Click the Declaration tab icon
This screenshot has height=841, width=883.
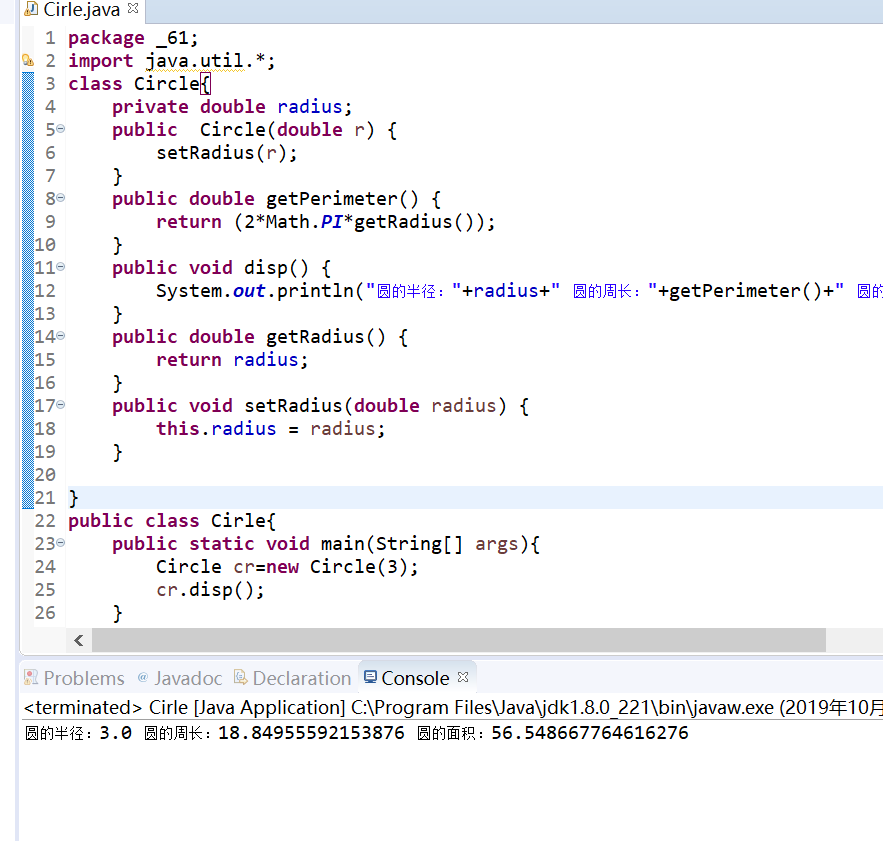click(240, 677)
